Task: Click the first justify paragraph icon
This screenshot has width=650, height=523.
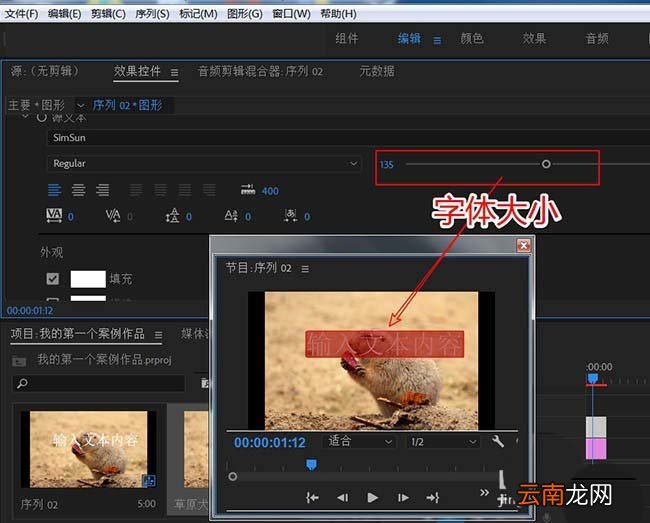Action: 136,190
